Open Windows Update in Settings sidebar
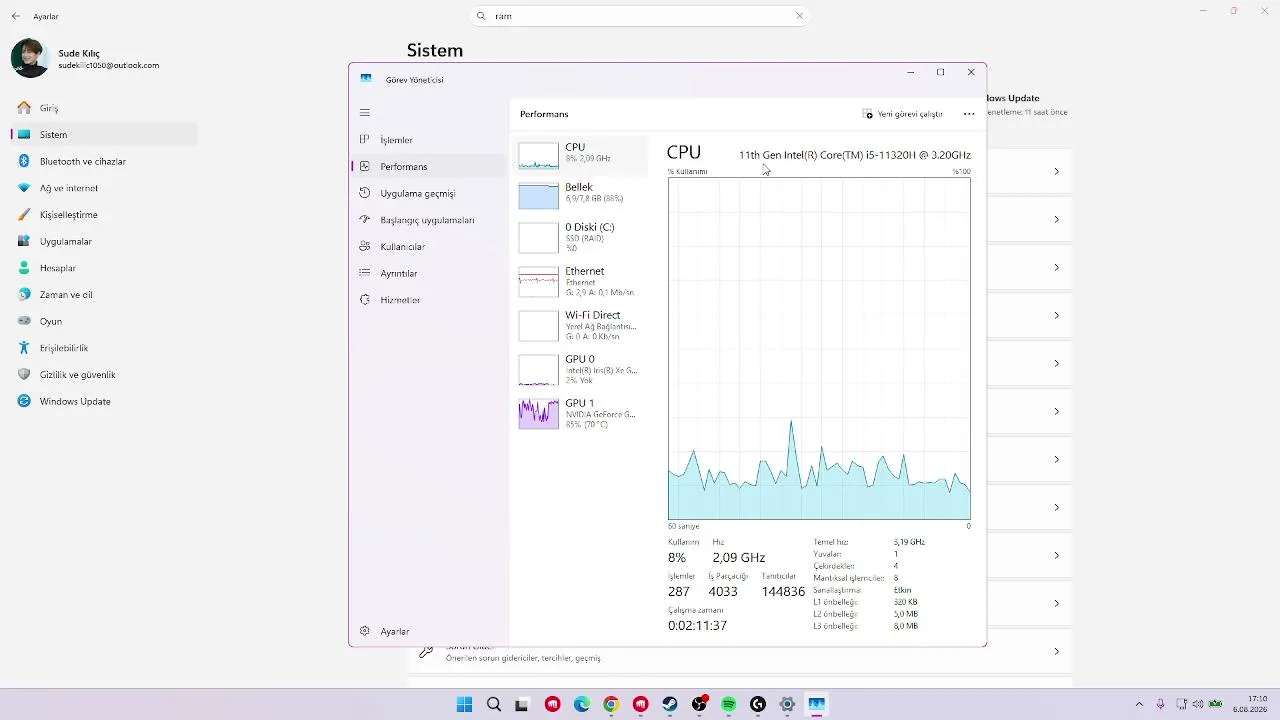The image size is (1280, 720). (x=104, y=401)
